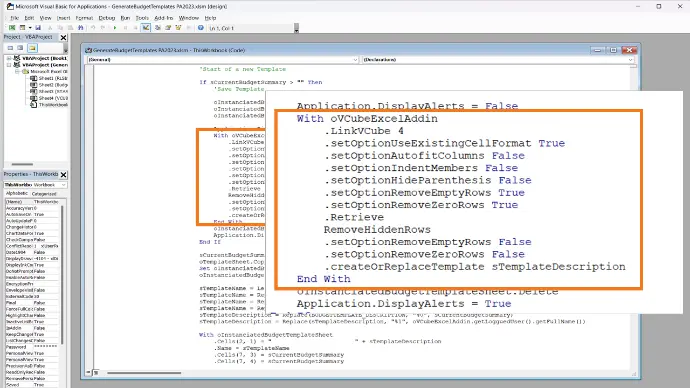
Task: Open the Edit menu
Action: click(29, 18)
